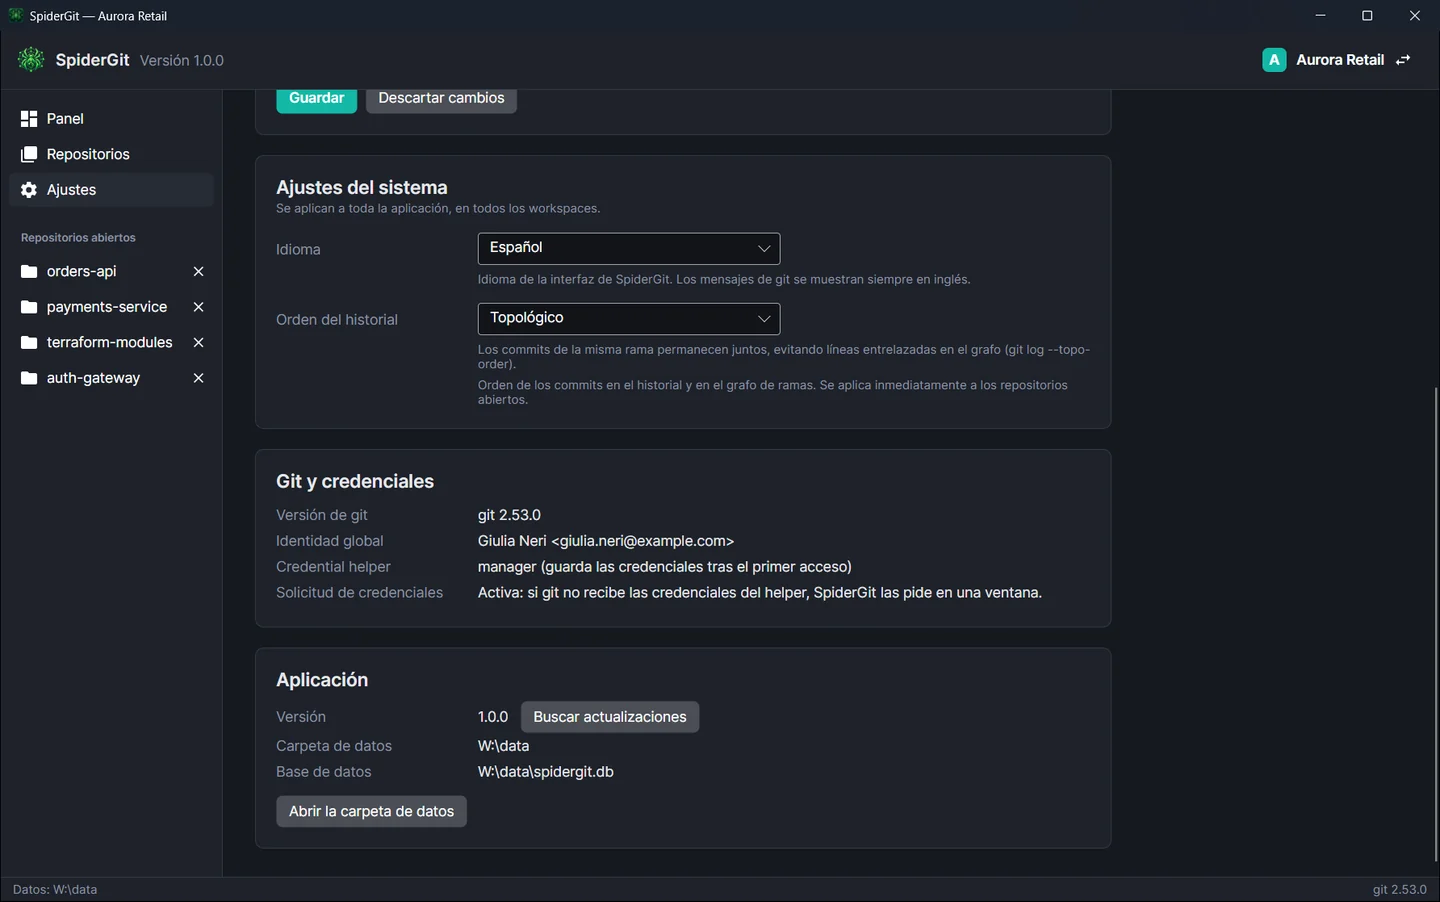
Task: Maximize the SpiderGit window
Action: (x=1367, y=16)
